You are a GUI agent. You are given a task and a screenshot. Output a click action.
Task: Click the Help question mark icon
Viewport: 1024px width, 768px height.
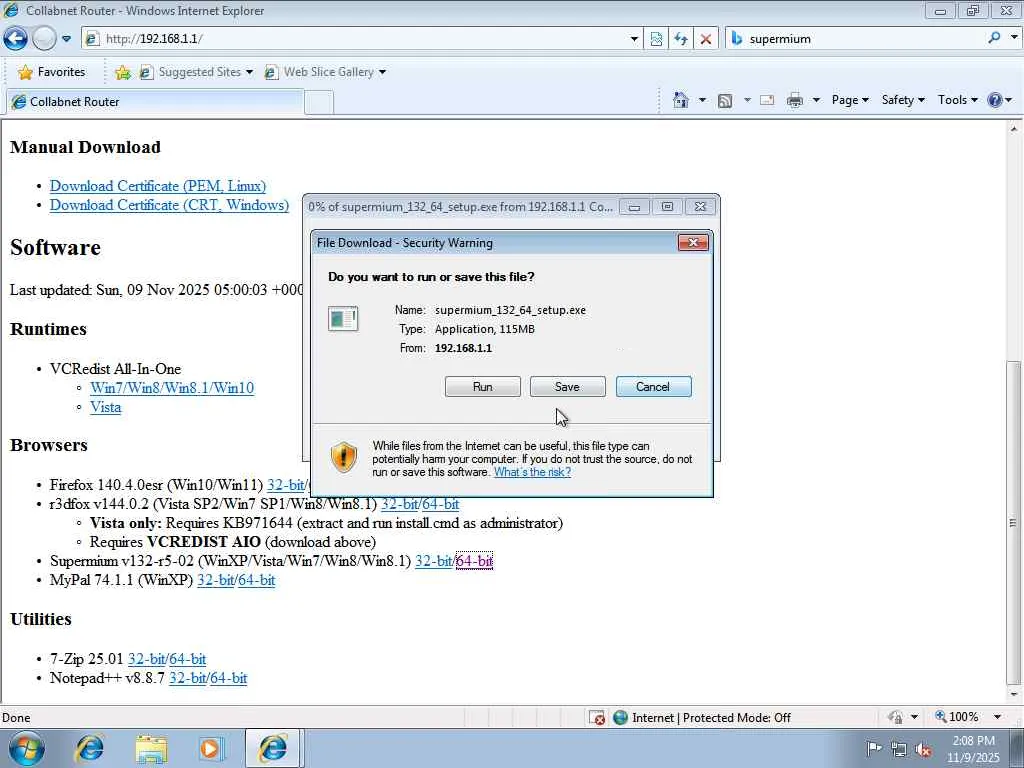tap(995, 100)
